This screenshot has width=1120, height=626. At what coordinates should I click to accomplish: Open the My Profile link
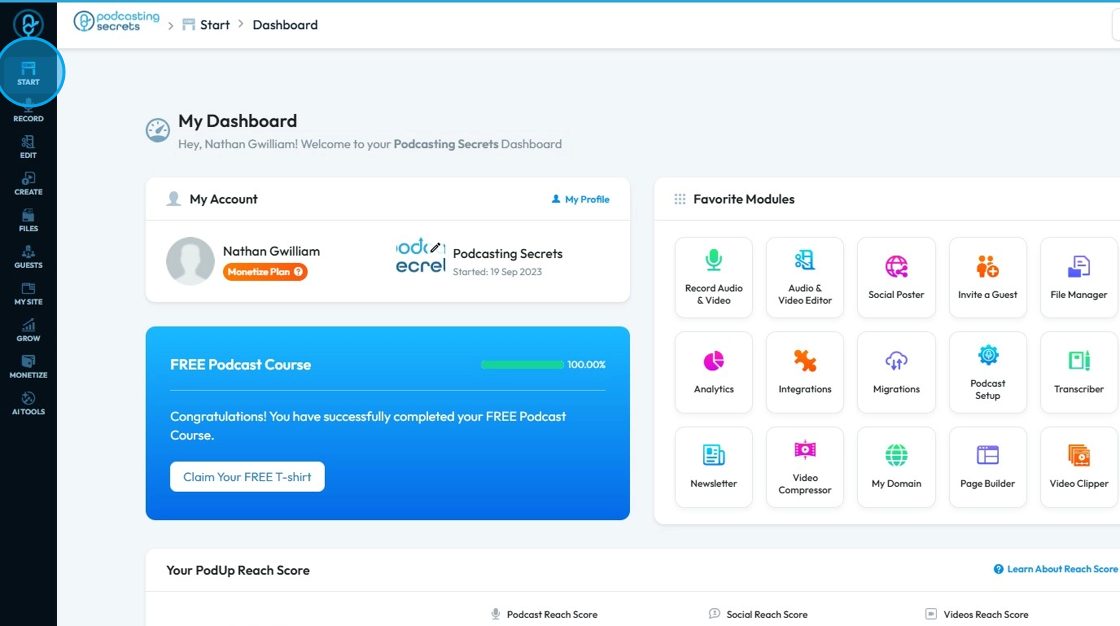tap(581, 199)
